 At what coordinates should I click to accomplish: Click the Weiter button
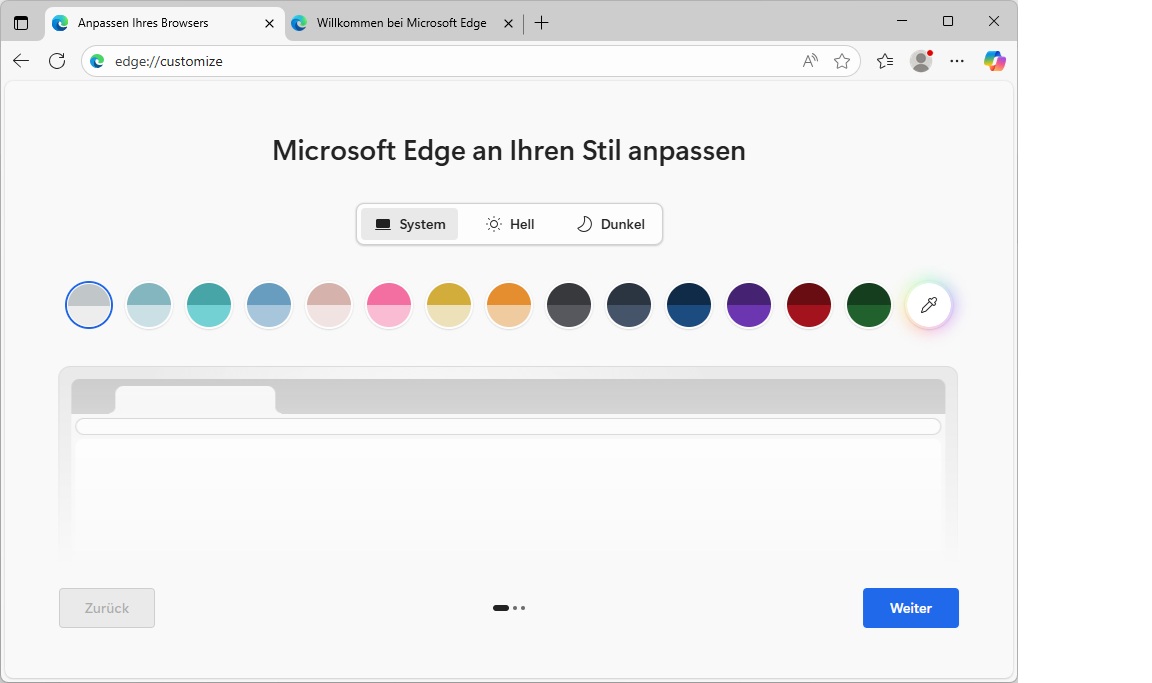[x=910, y=608]
